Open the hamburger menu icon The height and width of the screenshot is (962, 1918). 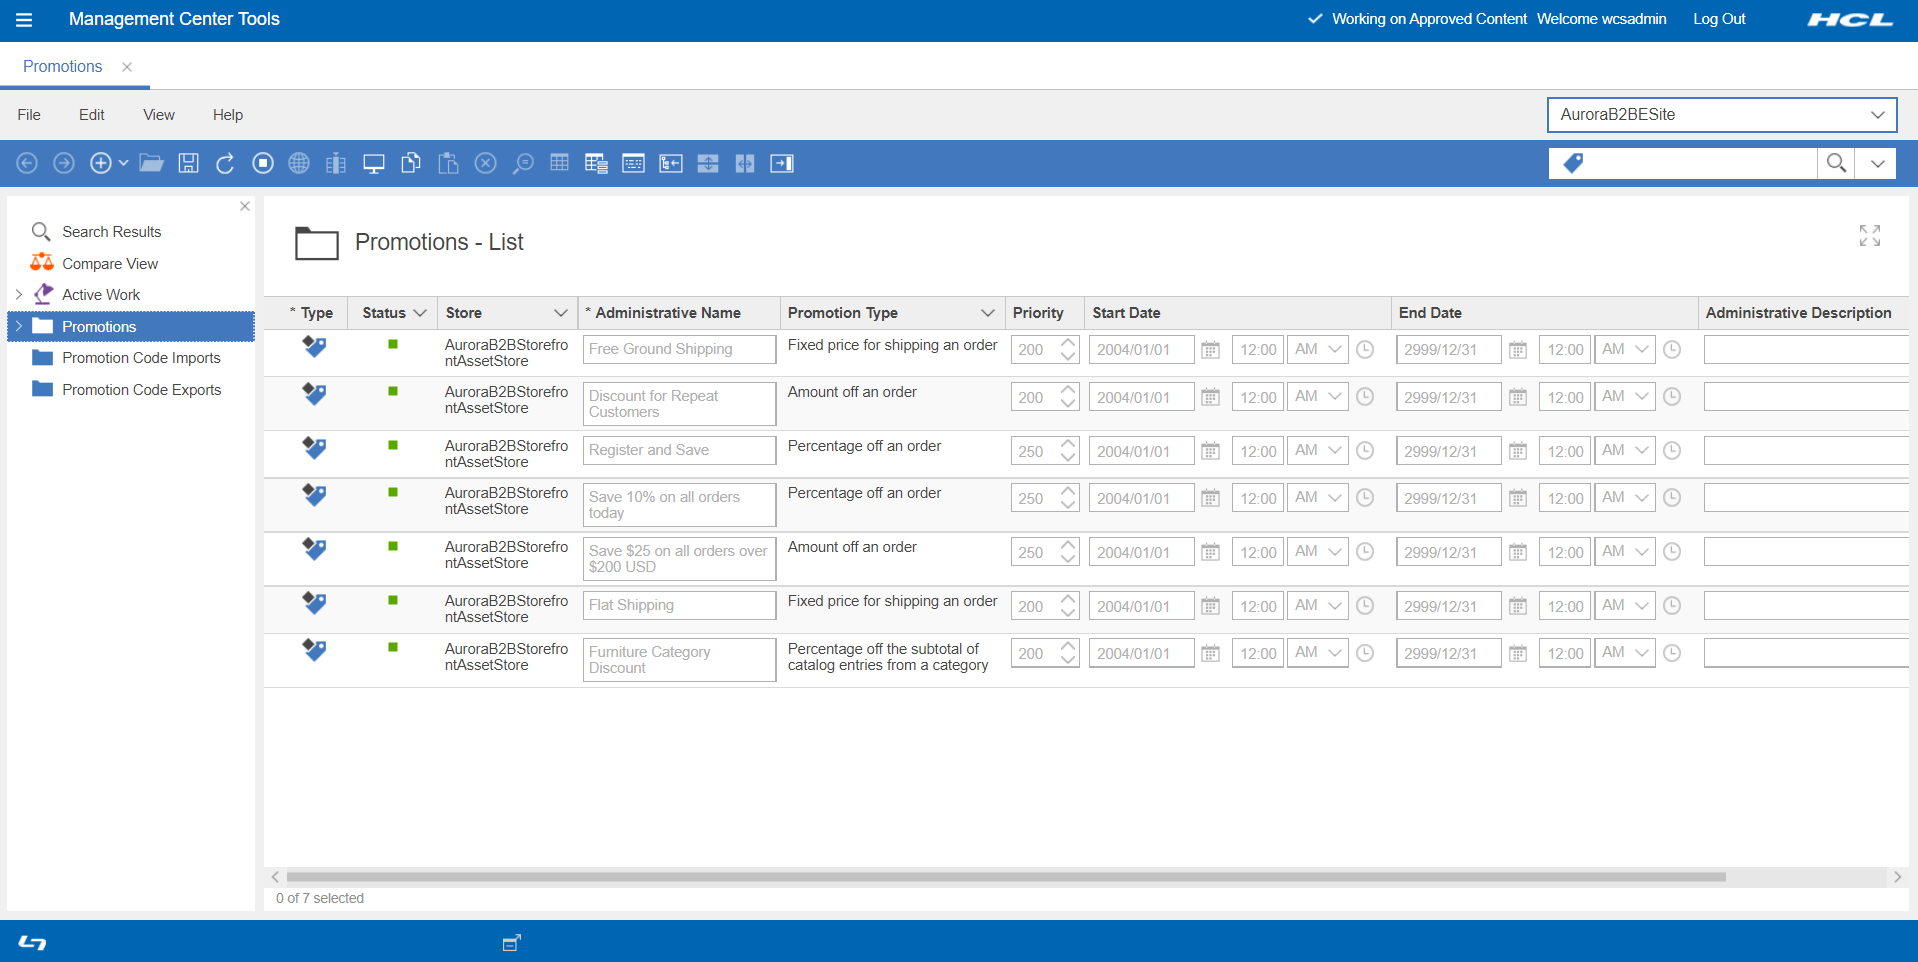[x=25, y=20]
